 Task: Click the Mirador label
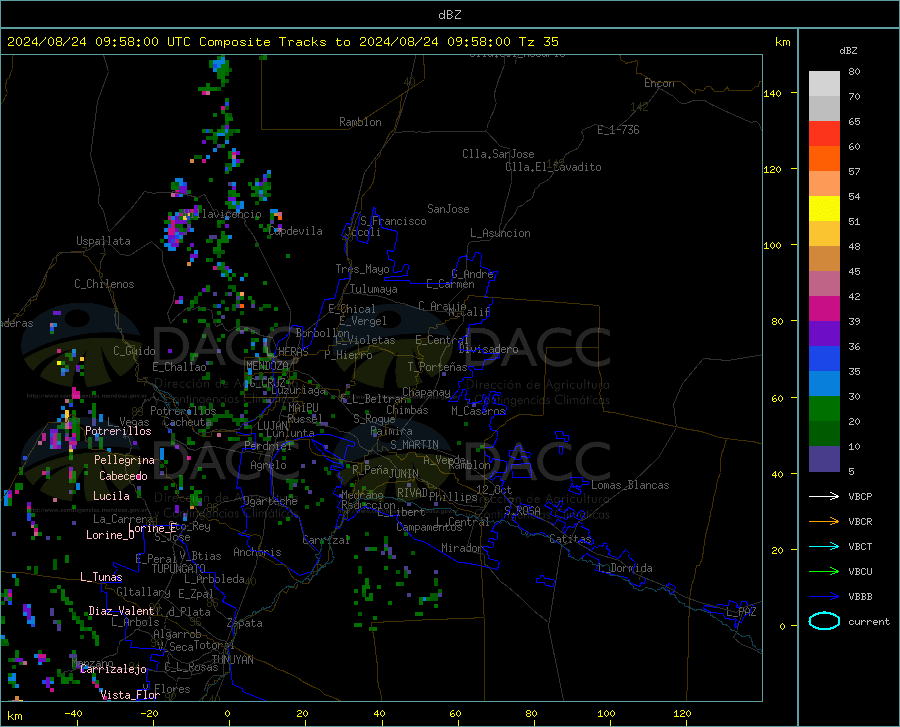pos(461,548)
